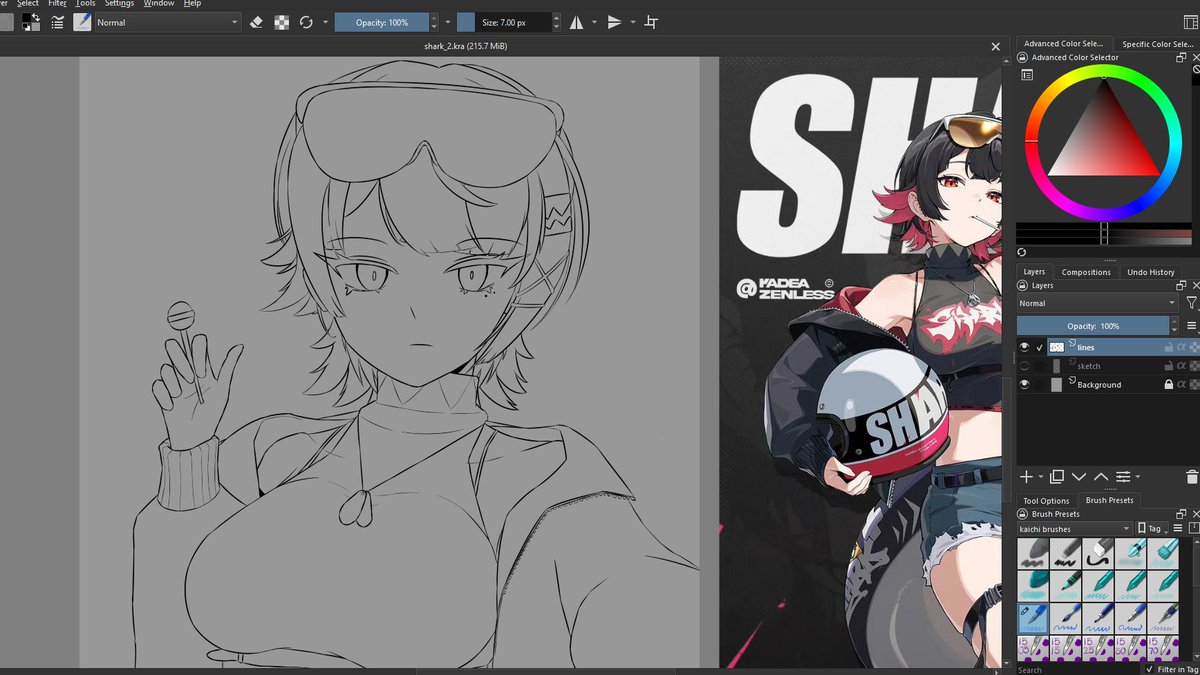Move layer up with the up arrow
This screenshot has height=675, width=1200.
1101,477
